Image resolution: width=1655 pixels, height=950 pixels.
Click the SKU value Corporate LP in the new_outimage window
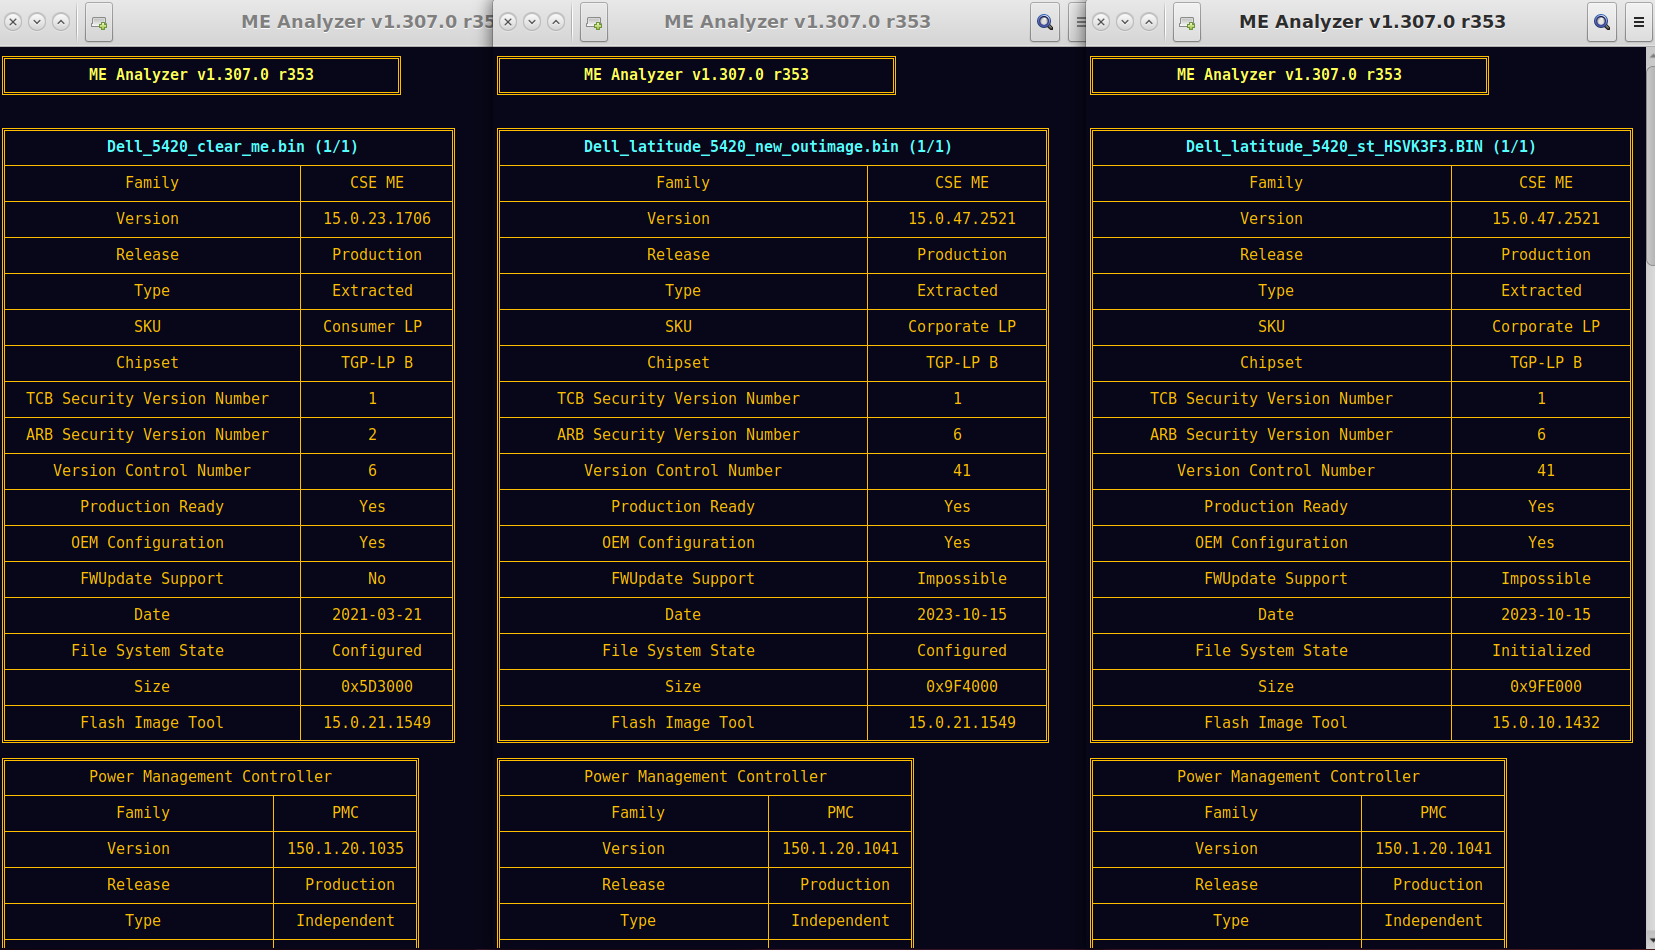pos(962,327)
